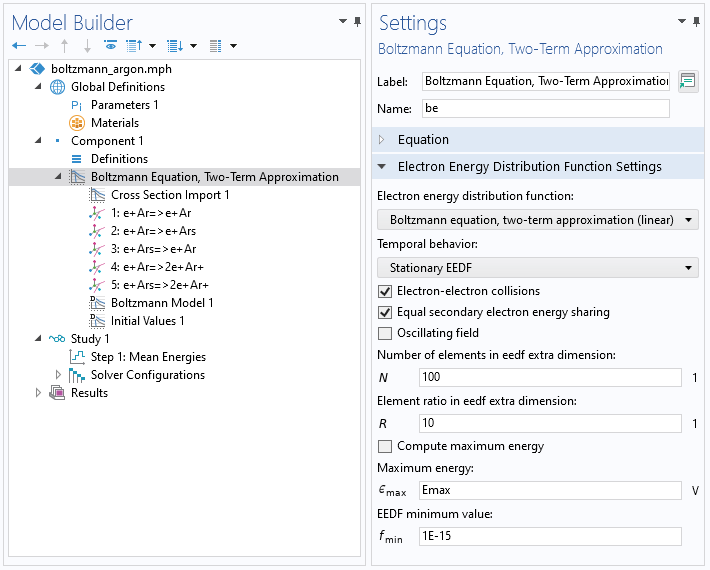Click the Expand All tree icon
Image resolution: width=710 pixels, height=570 pixels.
175,46
